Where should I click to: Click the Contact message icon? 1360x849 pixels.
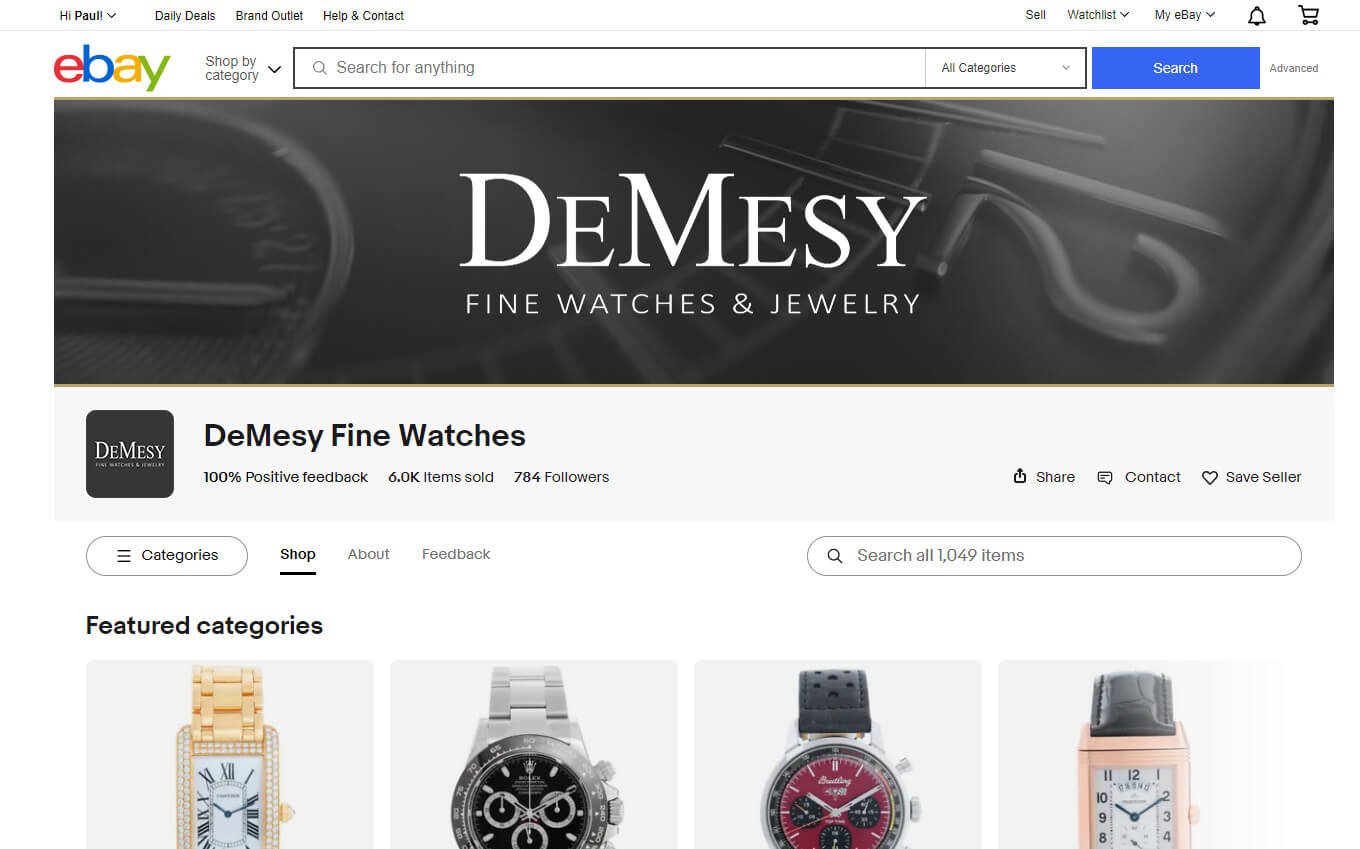click(1105, 477)
